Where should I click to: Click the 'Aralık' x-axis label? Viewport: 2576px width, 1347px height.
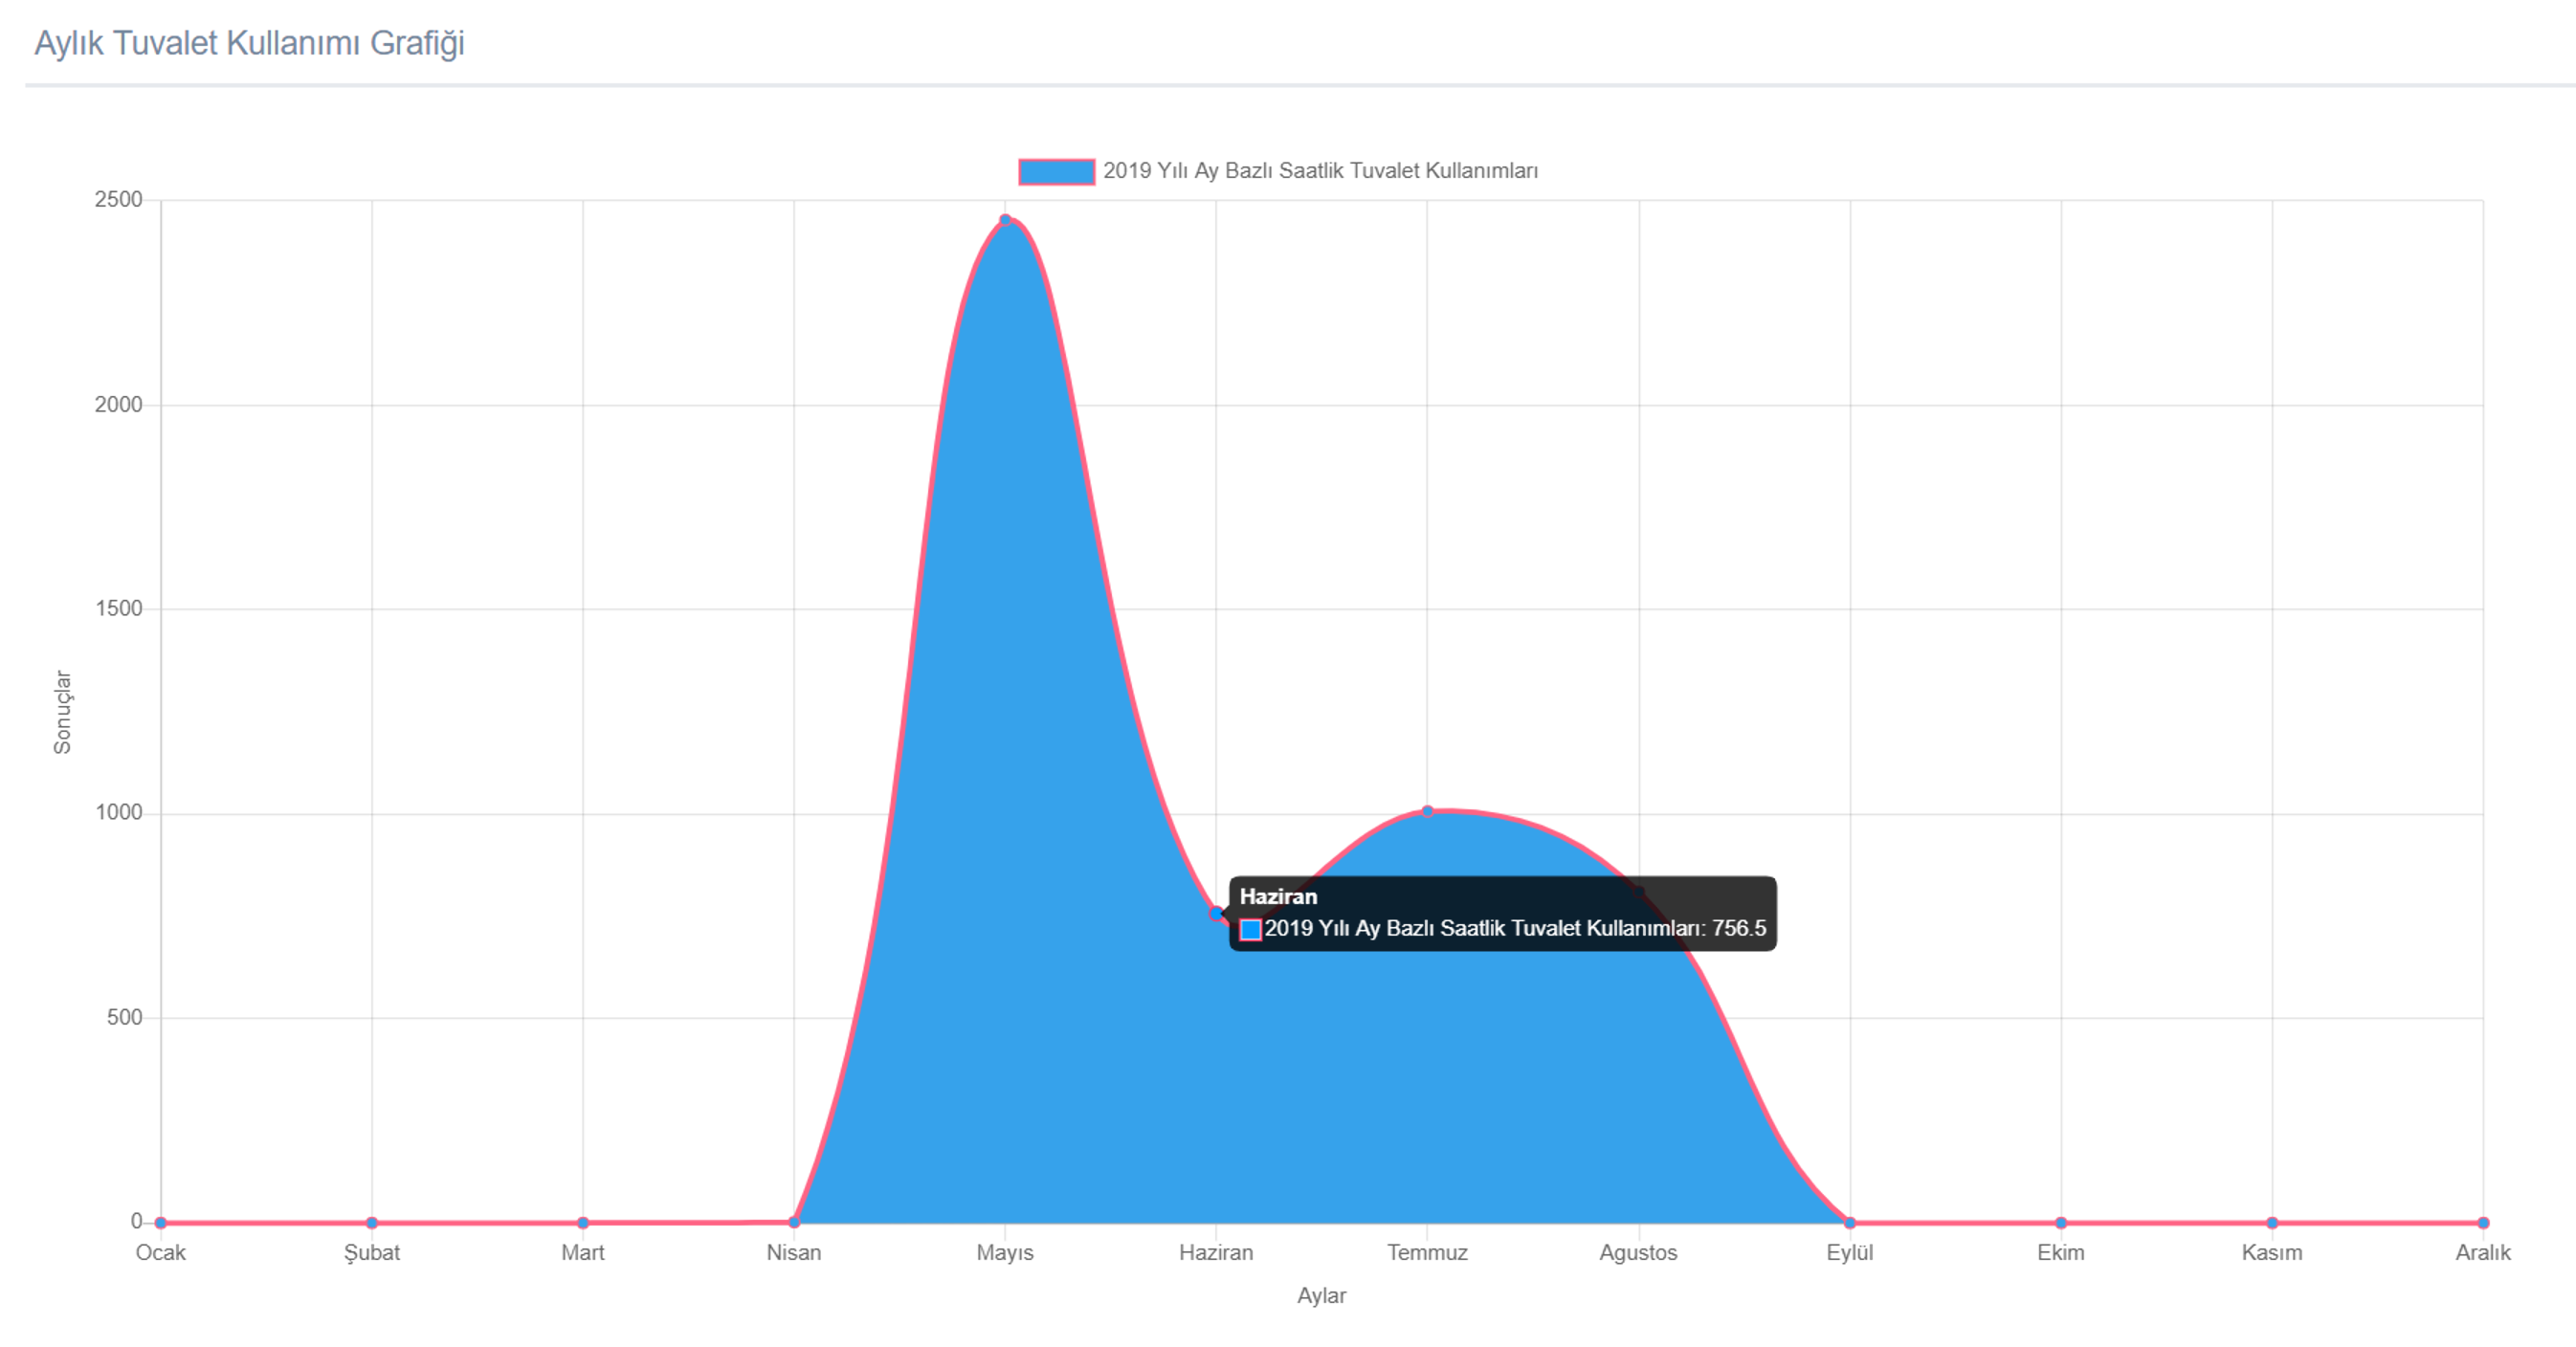click(2483, 1252)
